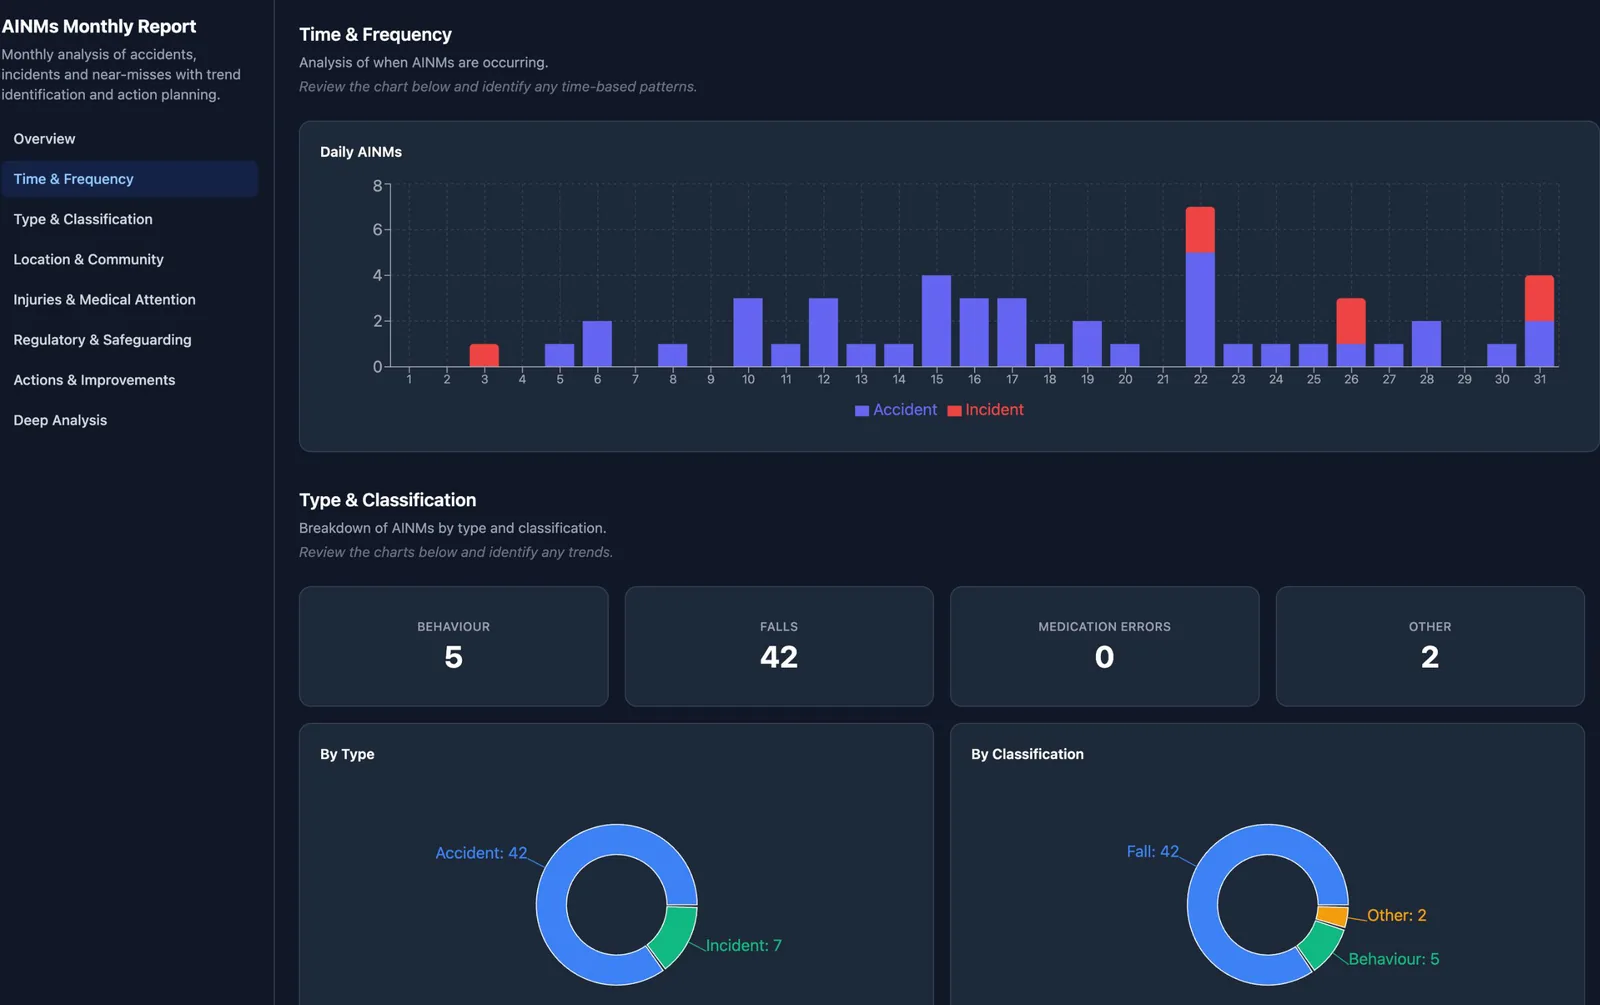Click "Breakdown of AINMs by type and classification." text

click(452, 528)
